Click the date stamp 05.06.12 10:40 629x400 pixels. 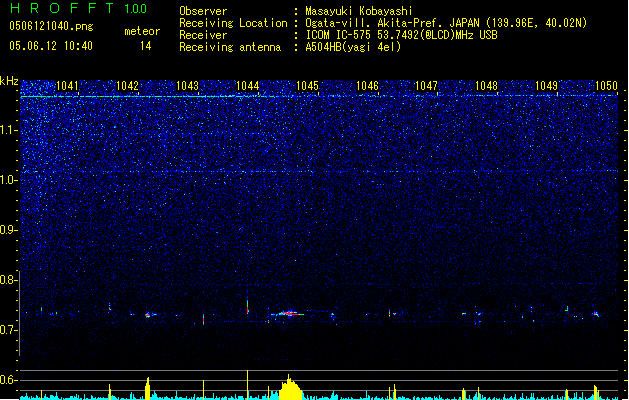coord(51,46)
